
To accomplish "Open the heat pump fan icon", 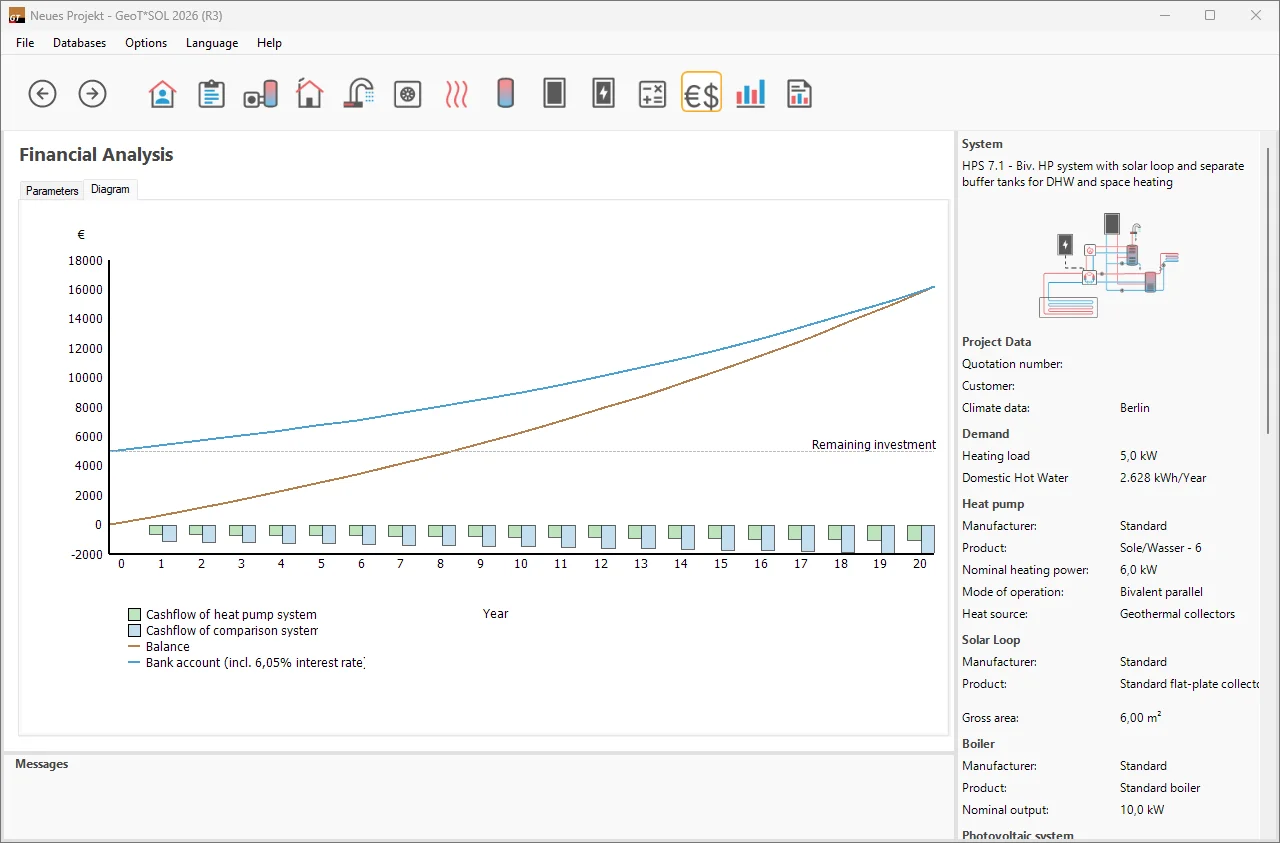I will (x=407, y=94).
